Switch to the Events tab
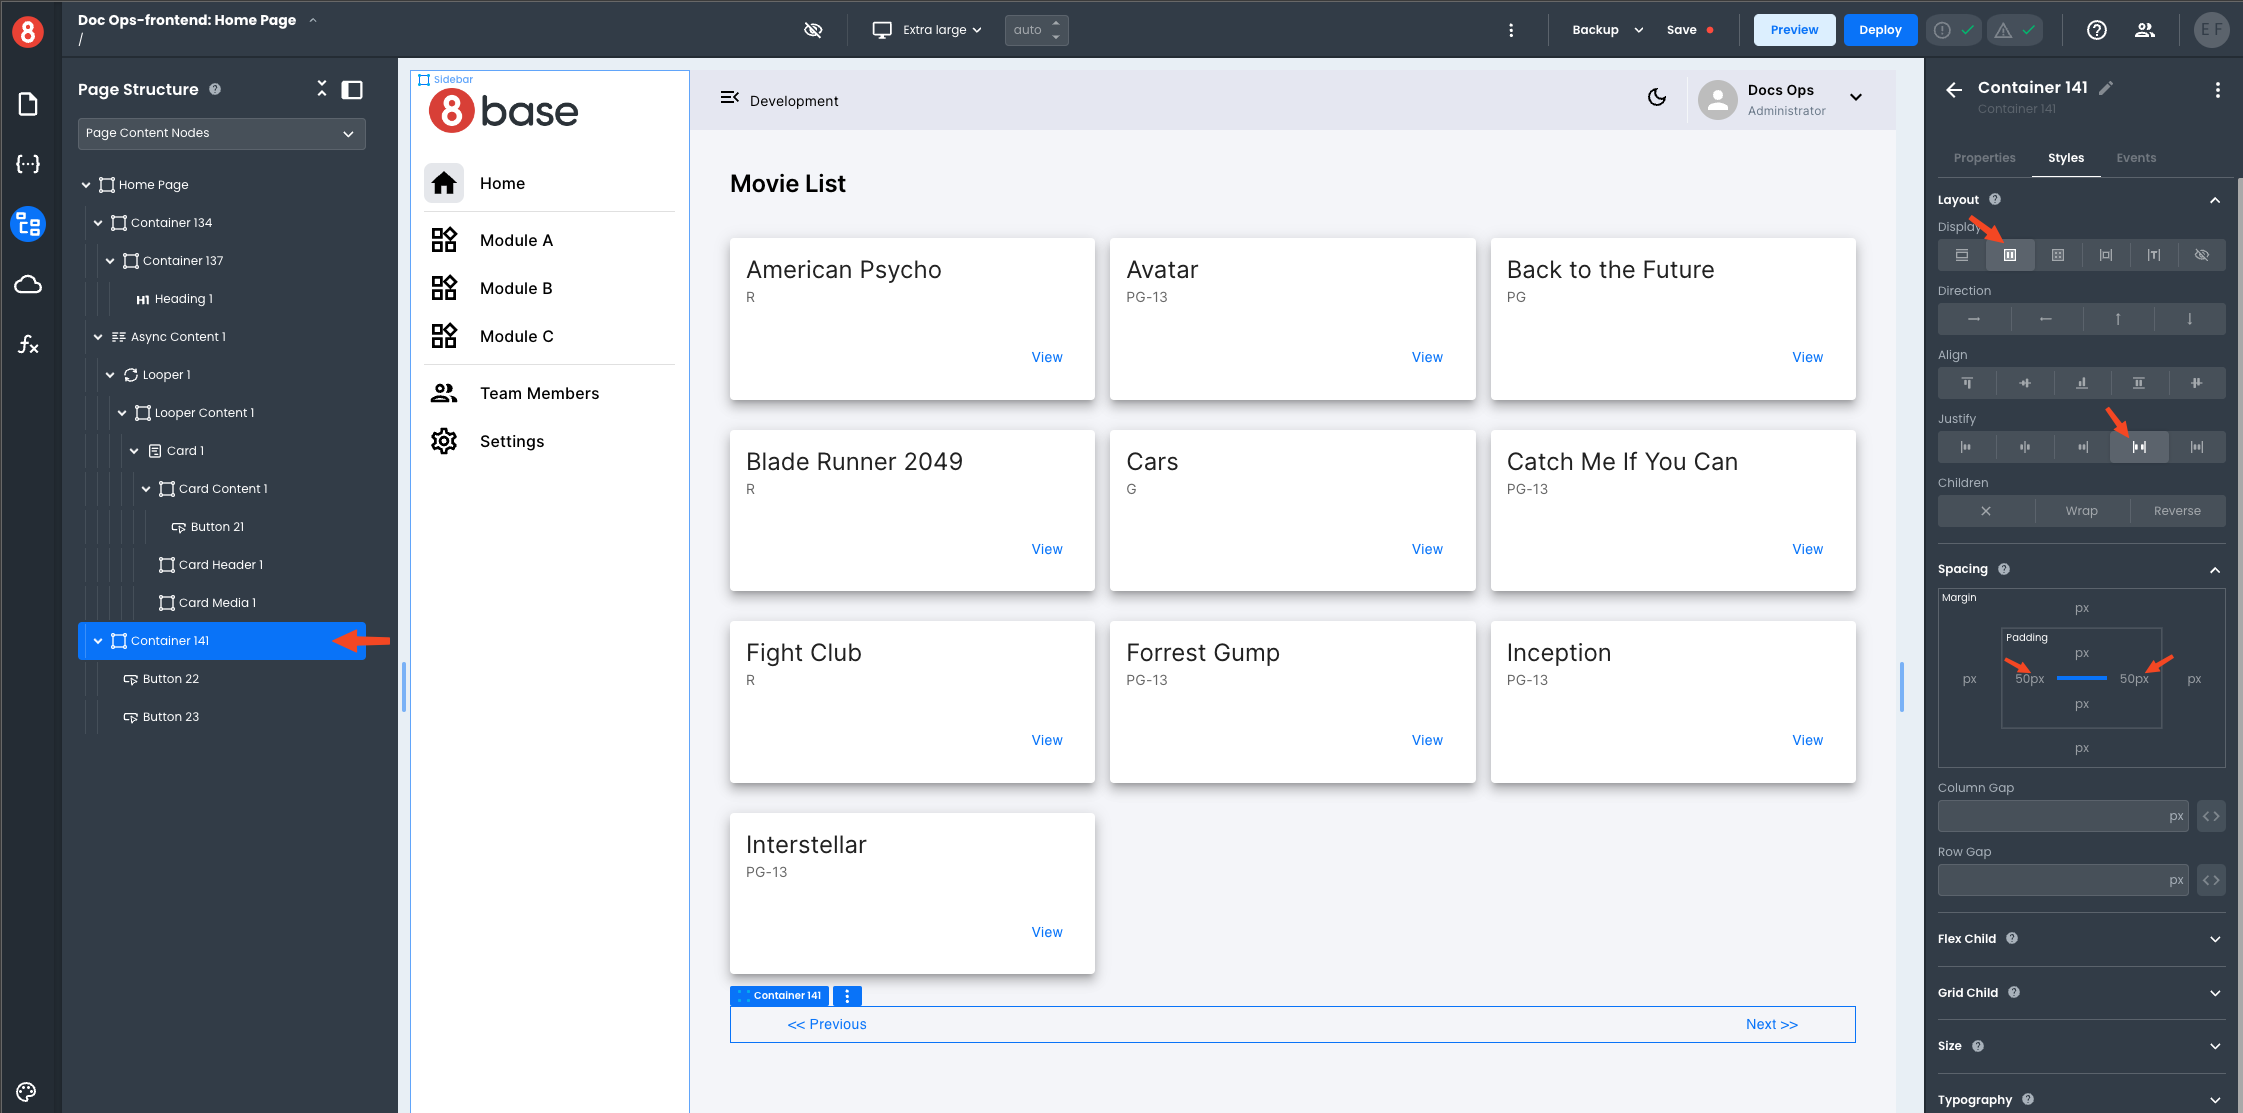 pyautogui.click(x=2135, y=158)
